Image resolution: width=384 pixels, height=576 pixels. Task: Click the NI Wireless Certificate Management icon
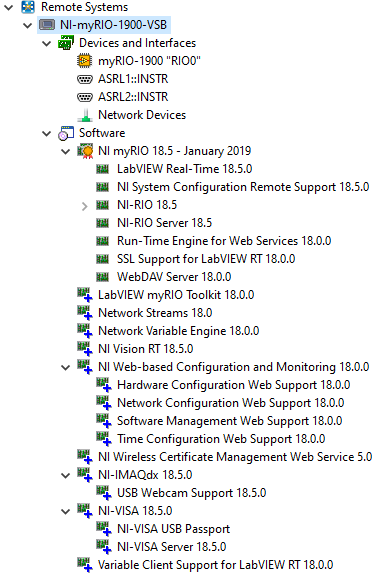click(x=85, y=457)
